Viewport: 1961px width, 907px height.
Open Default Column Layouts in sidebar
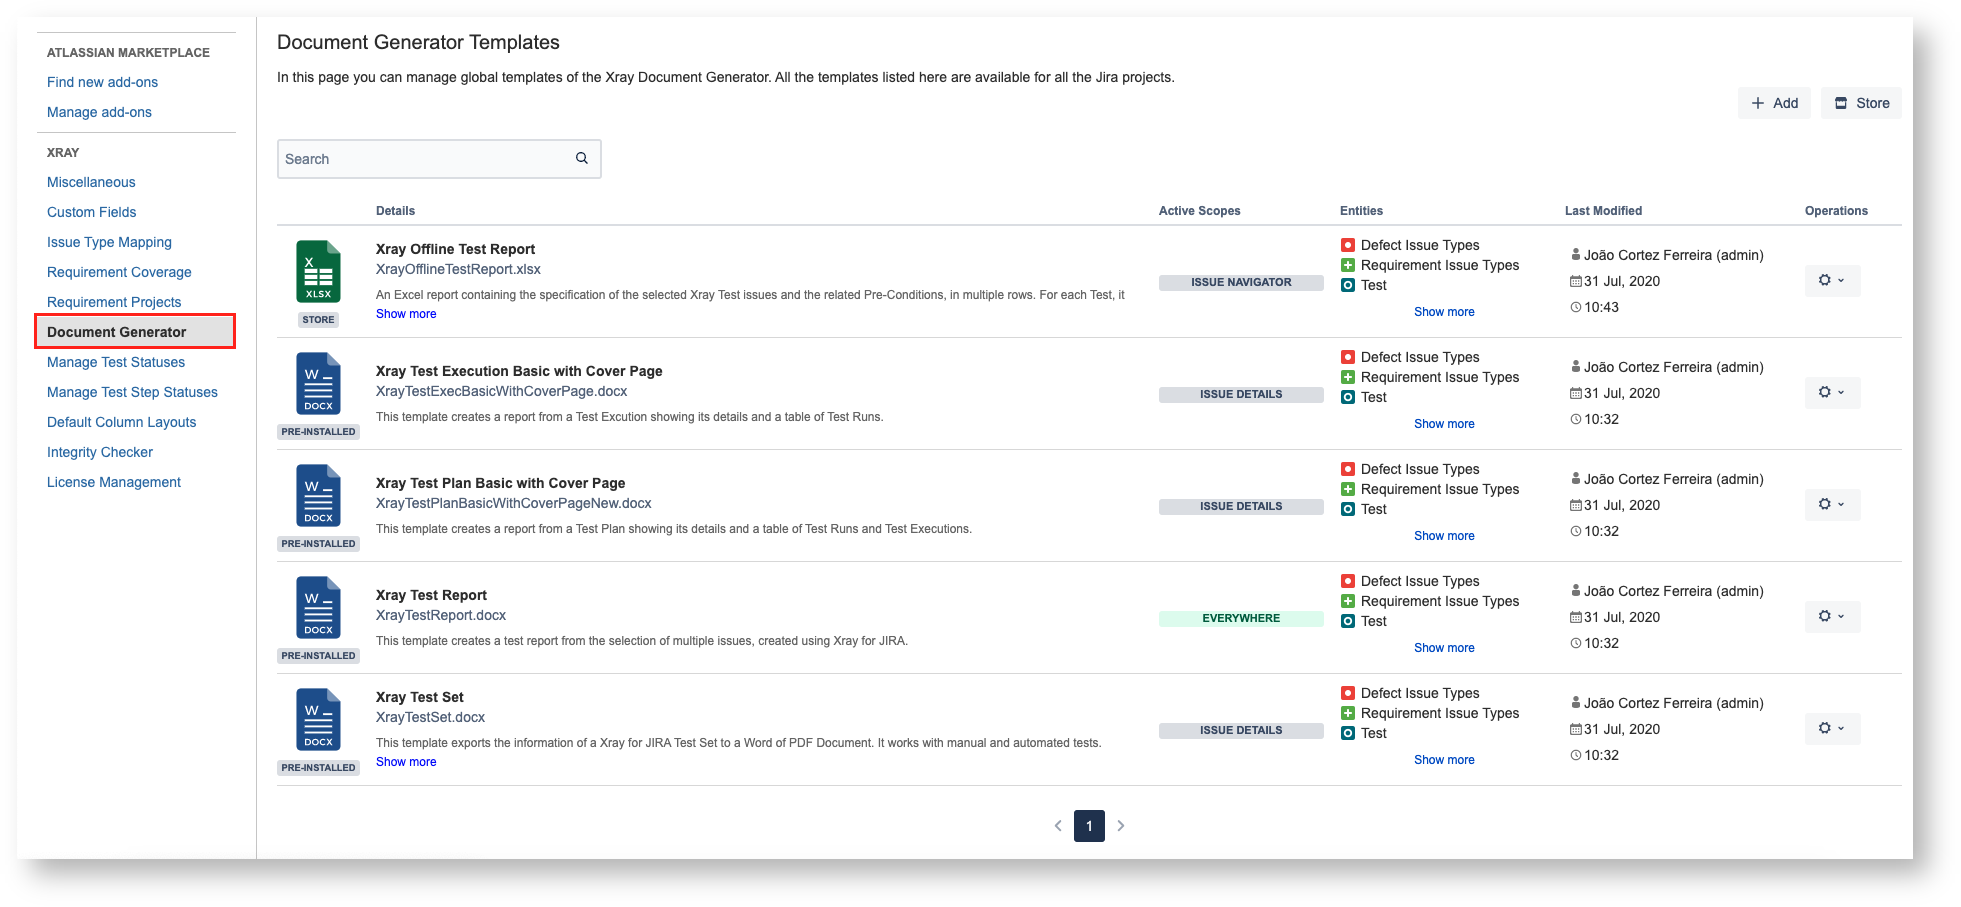(x=121, y=422)
